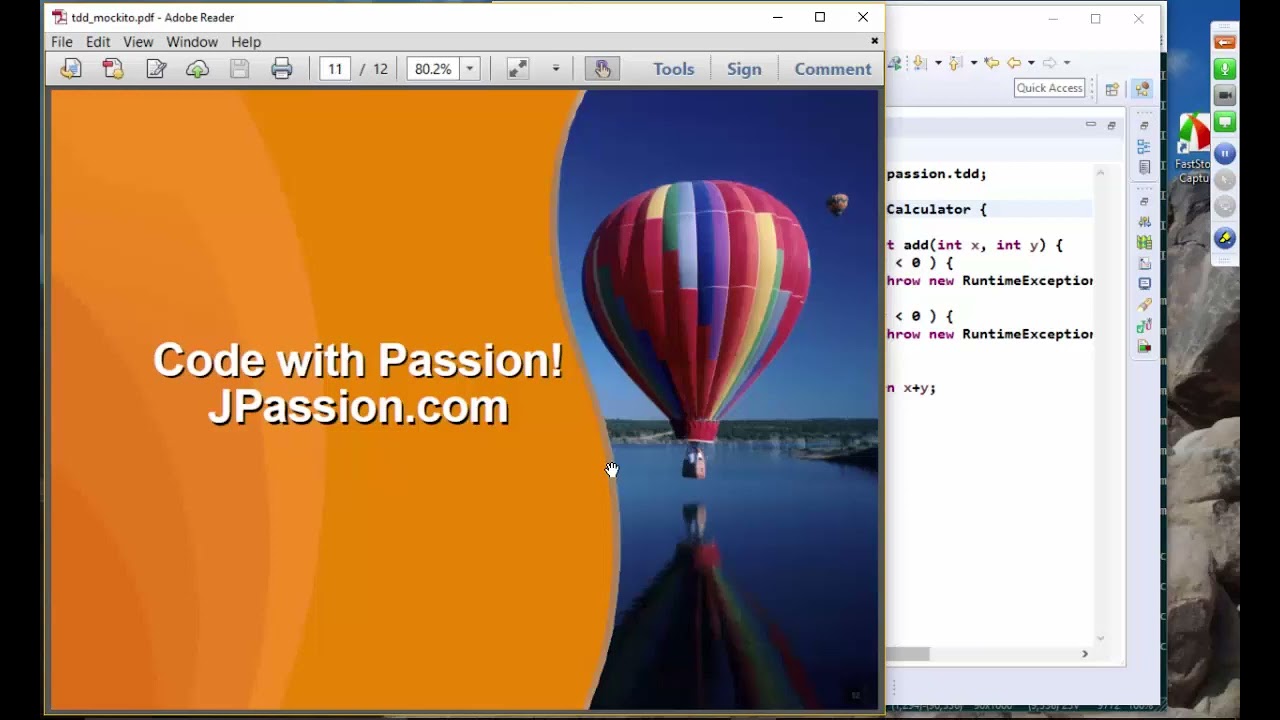Open the Next Annotation dropdown arrow
Viewport: 1280px width, 720px height.
(938, 63)
